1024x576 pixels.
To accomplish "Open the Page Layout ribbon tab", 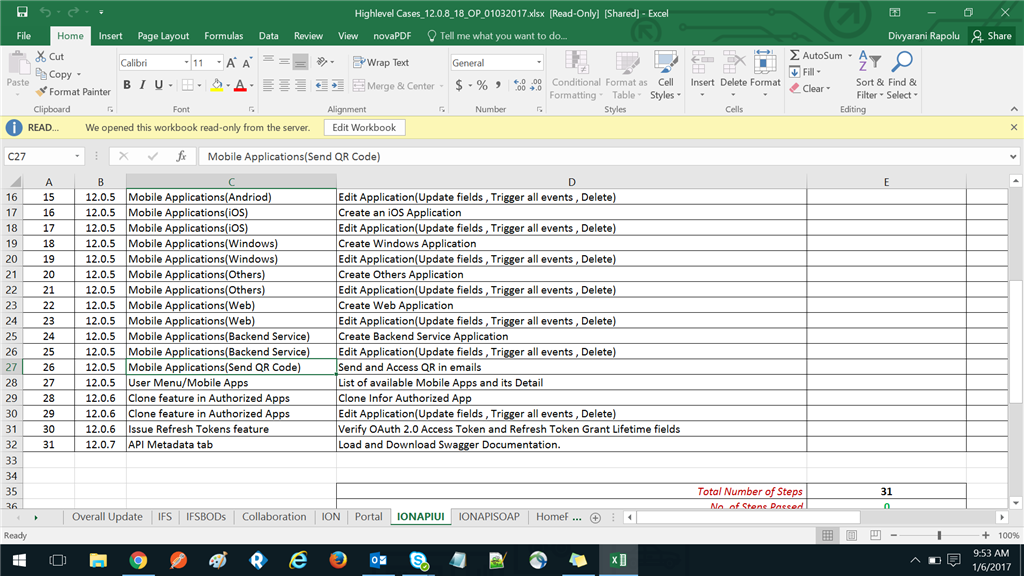I will pos(163,36).
